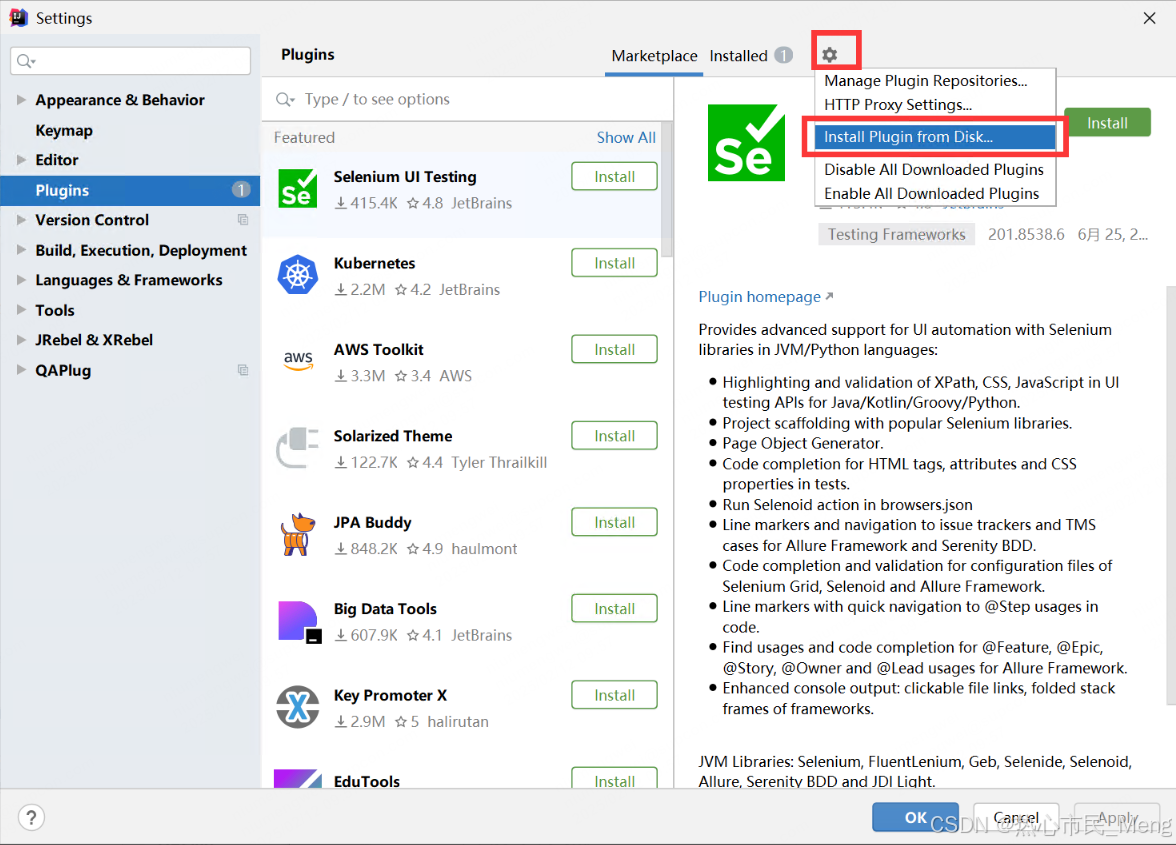Install the Key Promoter X plugin
The width and height of the screenshot is (1176, 845).
coord(614,695)
